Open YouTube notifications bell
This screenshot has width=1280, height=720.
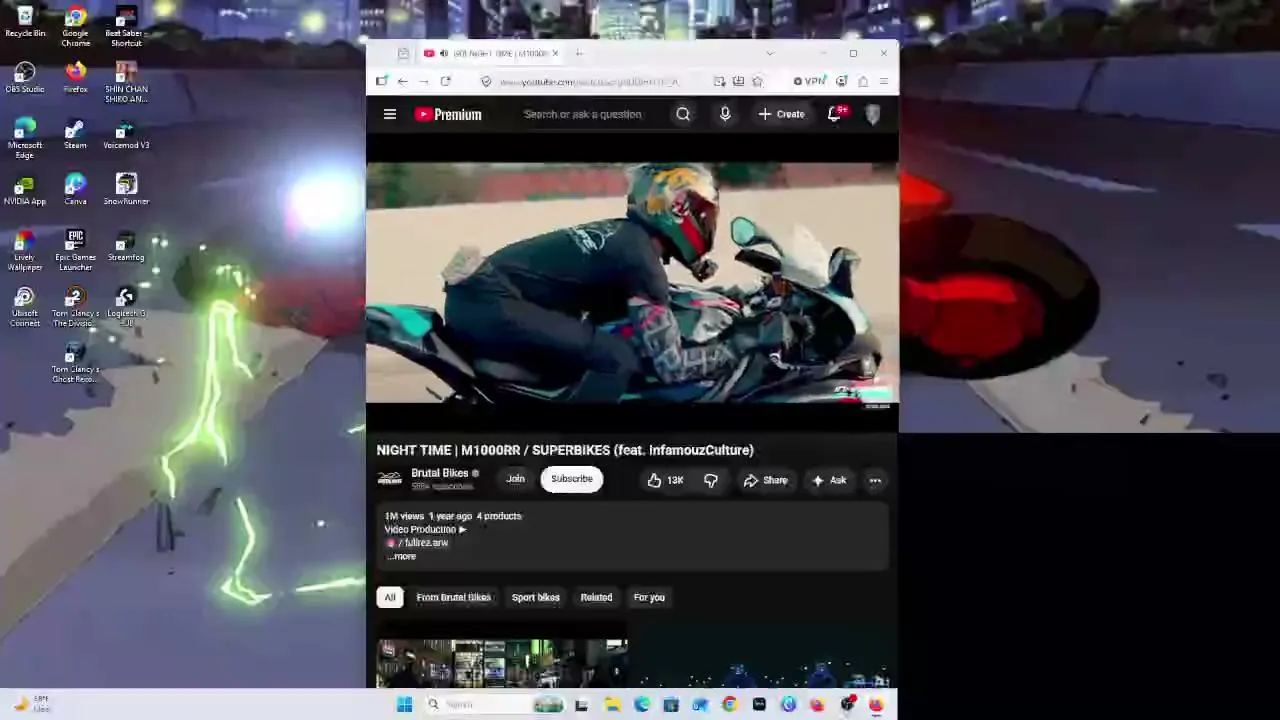(x=835, y=114)
